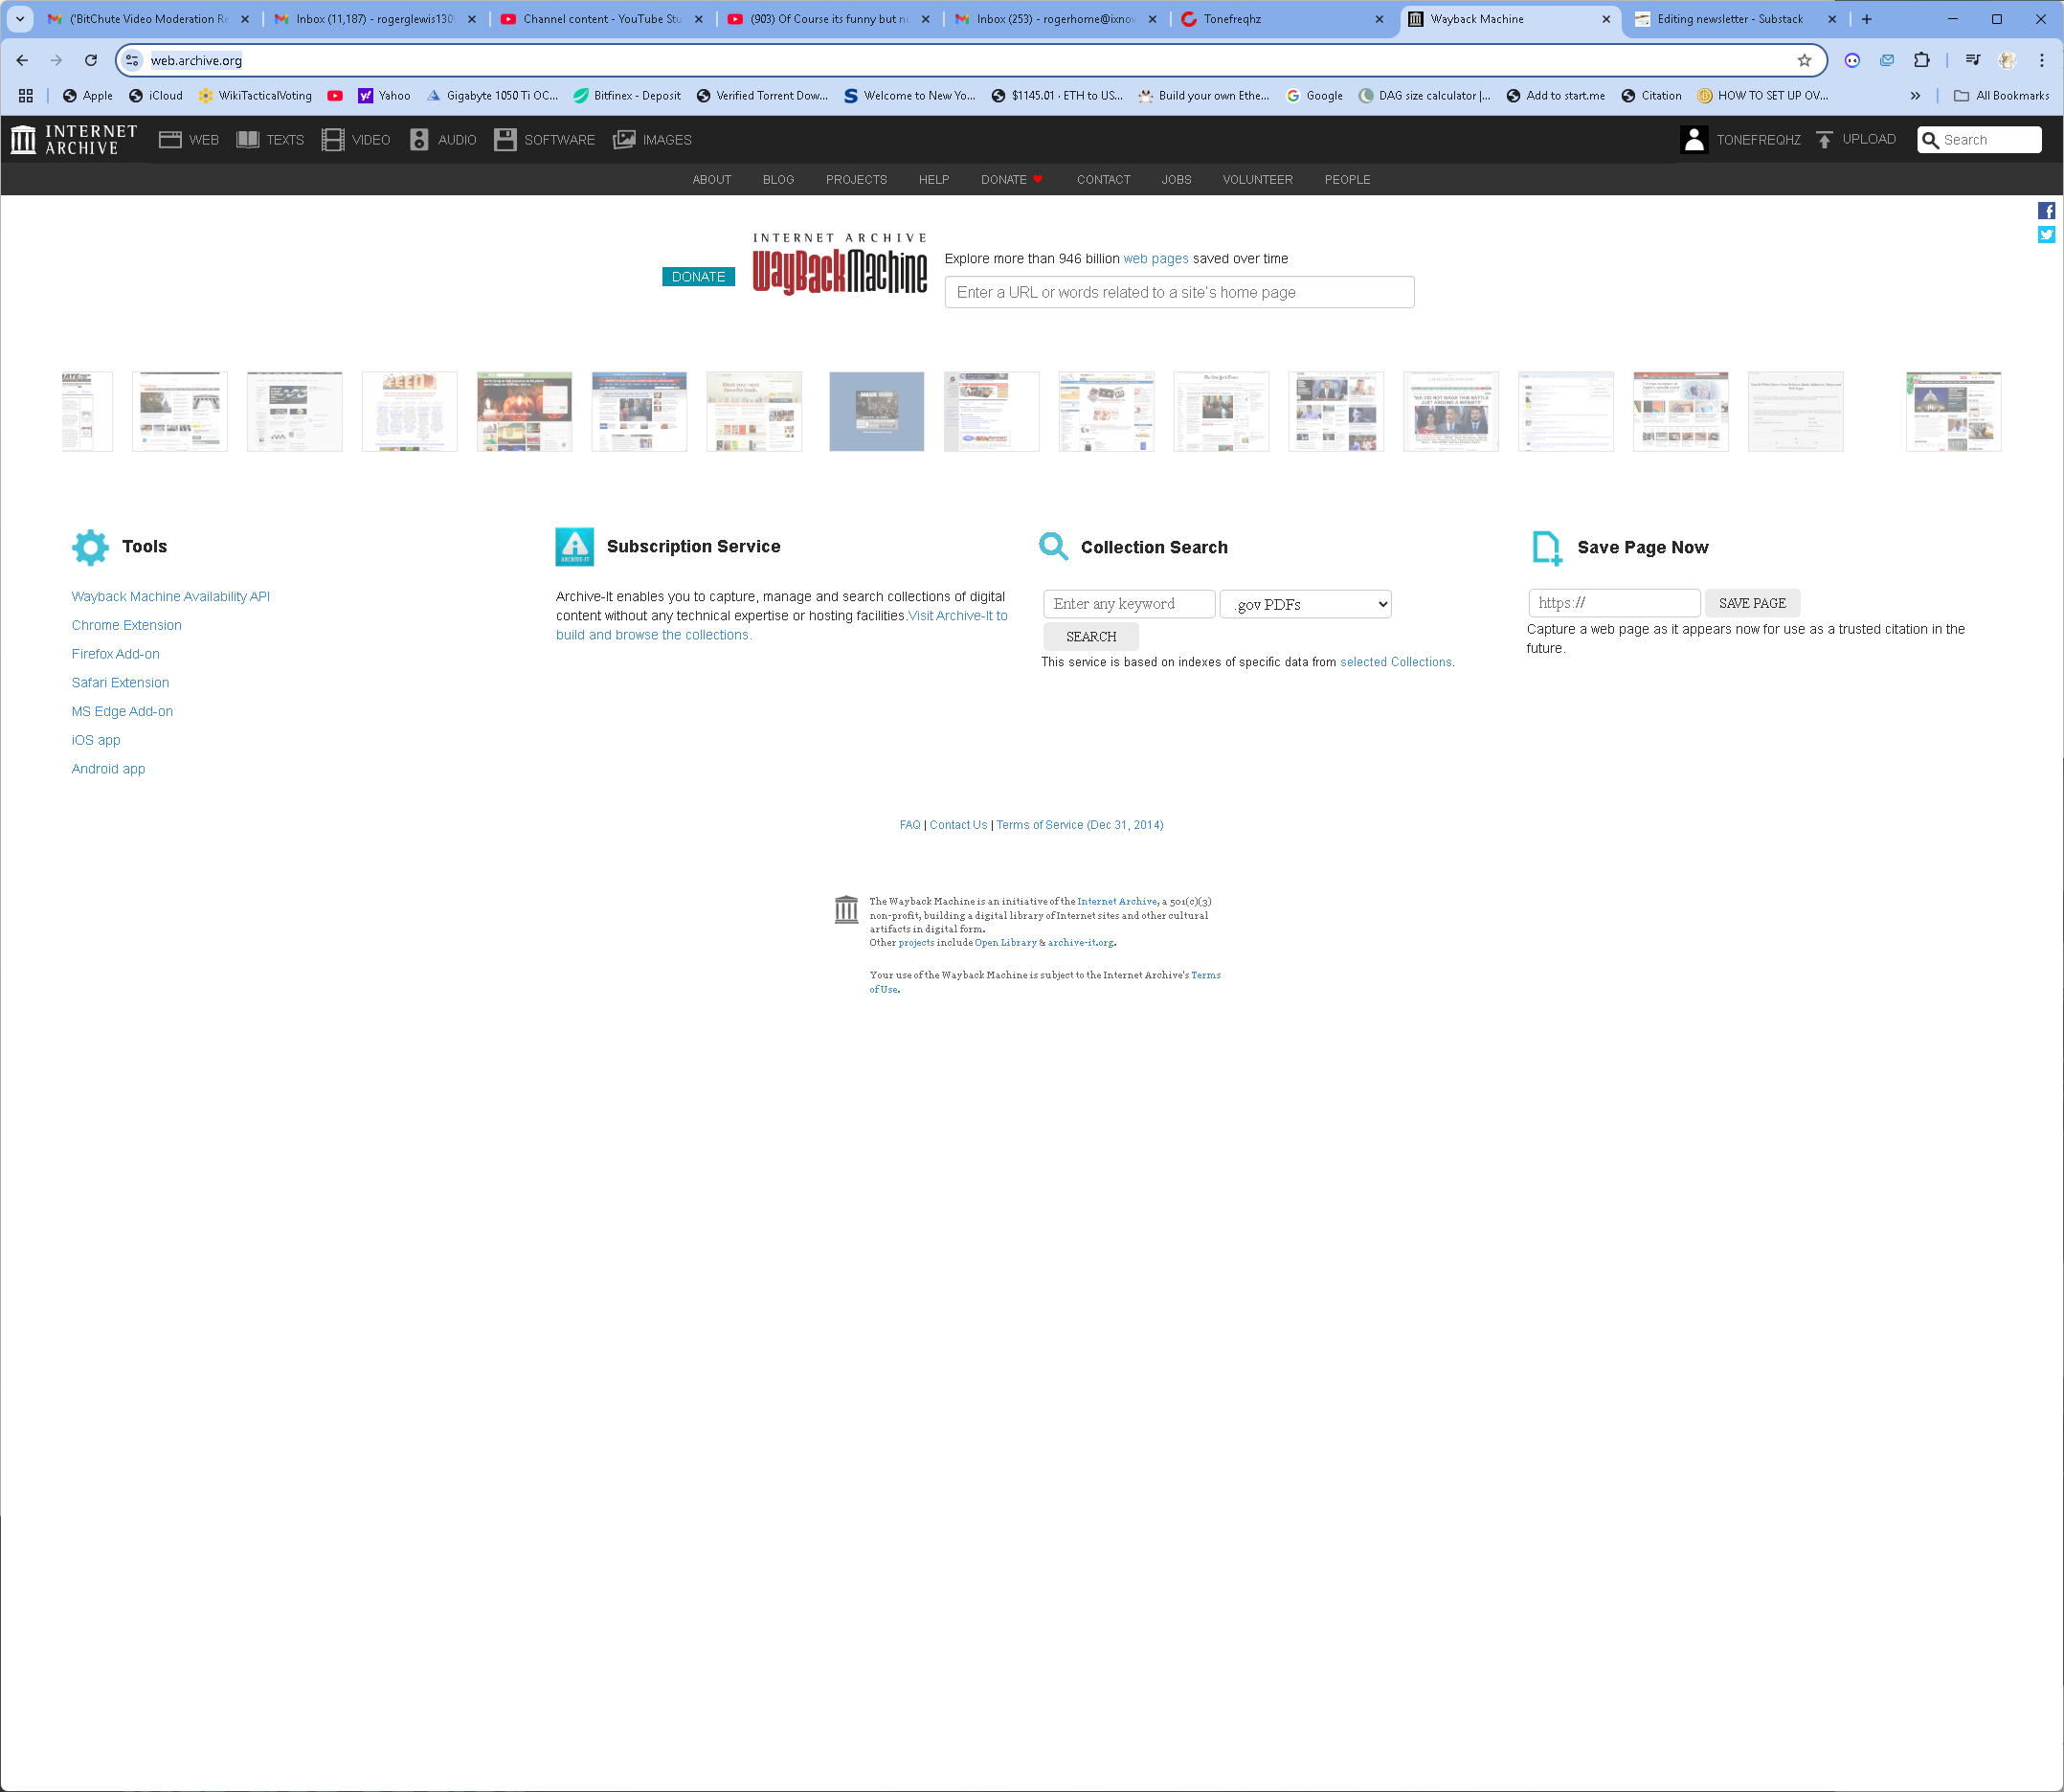Open the DONATE nav item with heart
The height and width of the screenshot is (1792, 2064).
(x=1011, y=180)
